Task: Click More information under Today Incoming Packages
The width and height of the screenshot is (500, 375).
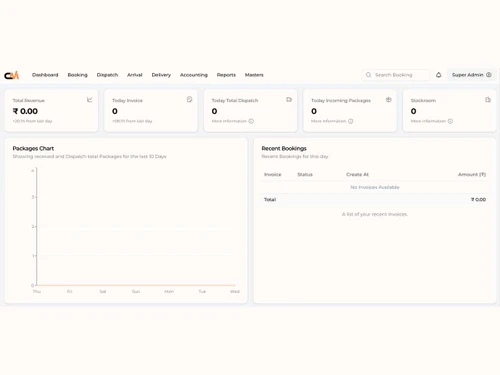Action: [x=329, y=121]
